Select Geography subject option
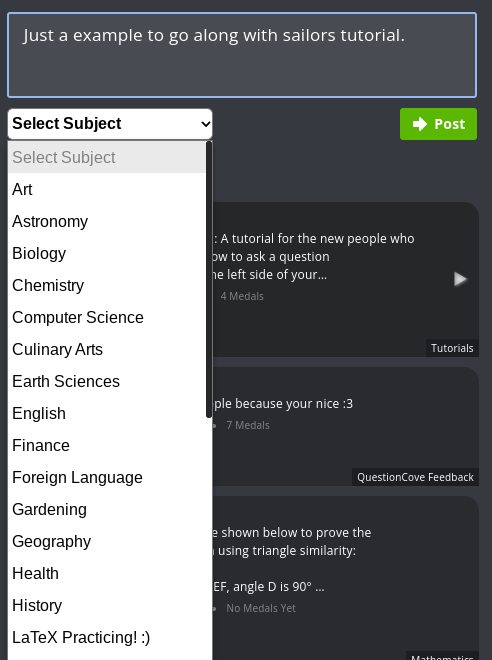The height and width of the screenshot is (660, 492). pos(106,541)
